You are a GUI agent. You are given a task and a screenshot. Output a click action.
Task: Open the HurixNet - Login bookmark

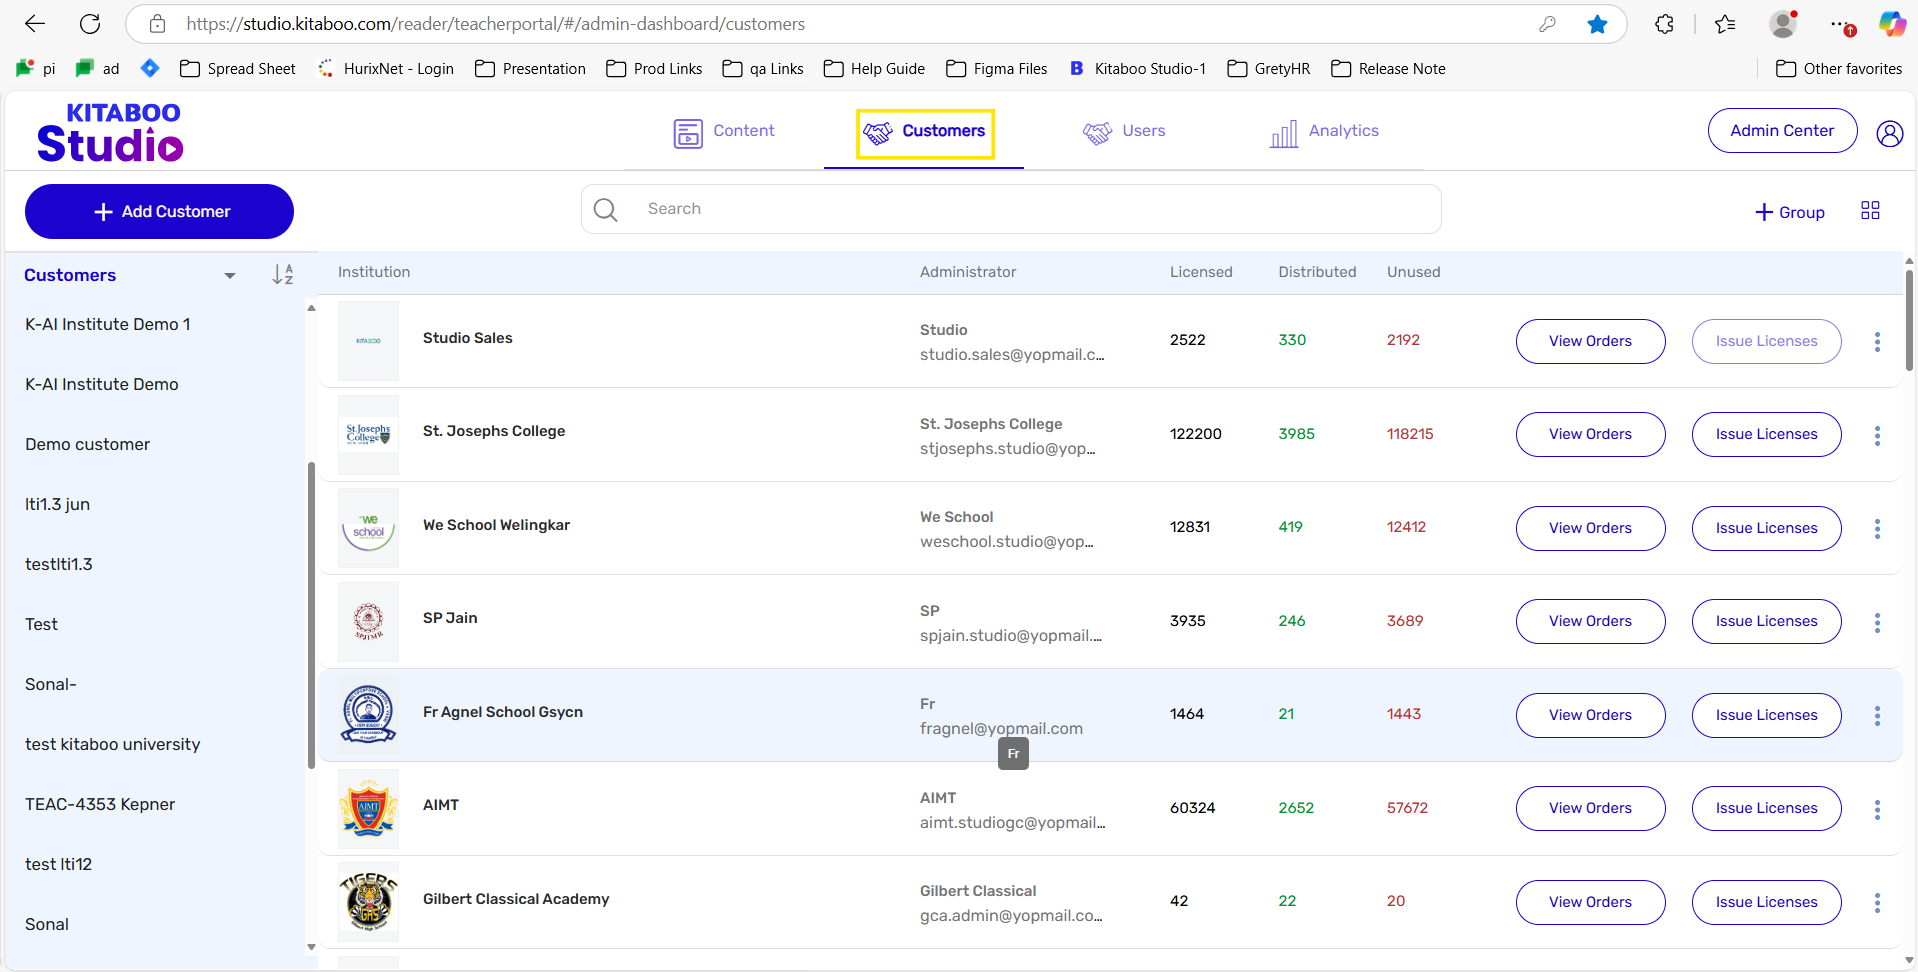[385, 68]
